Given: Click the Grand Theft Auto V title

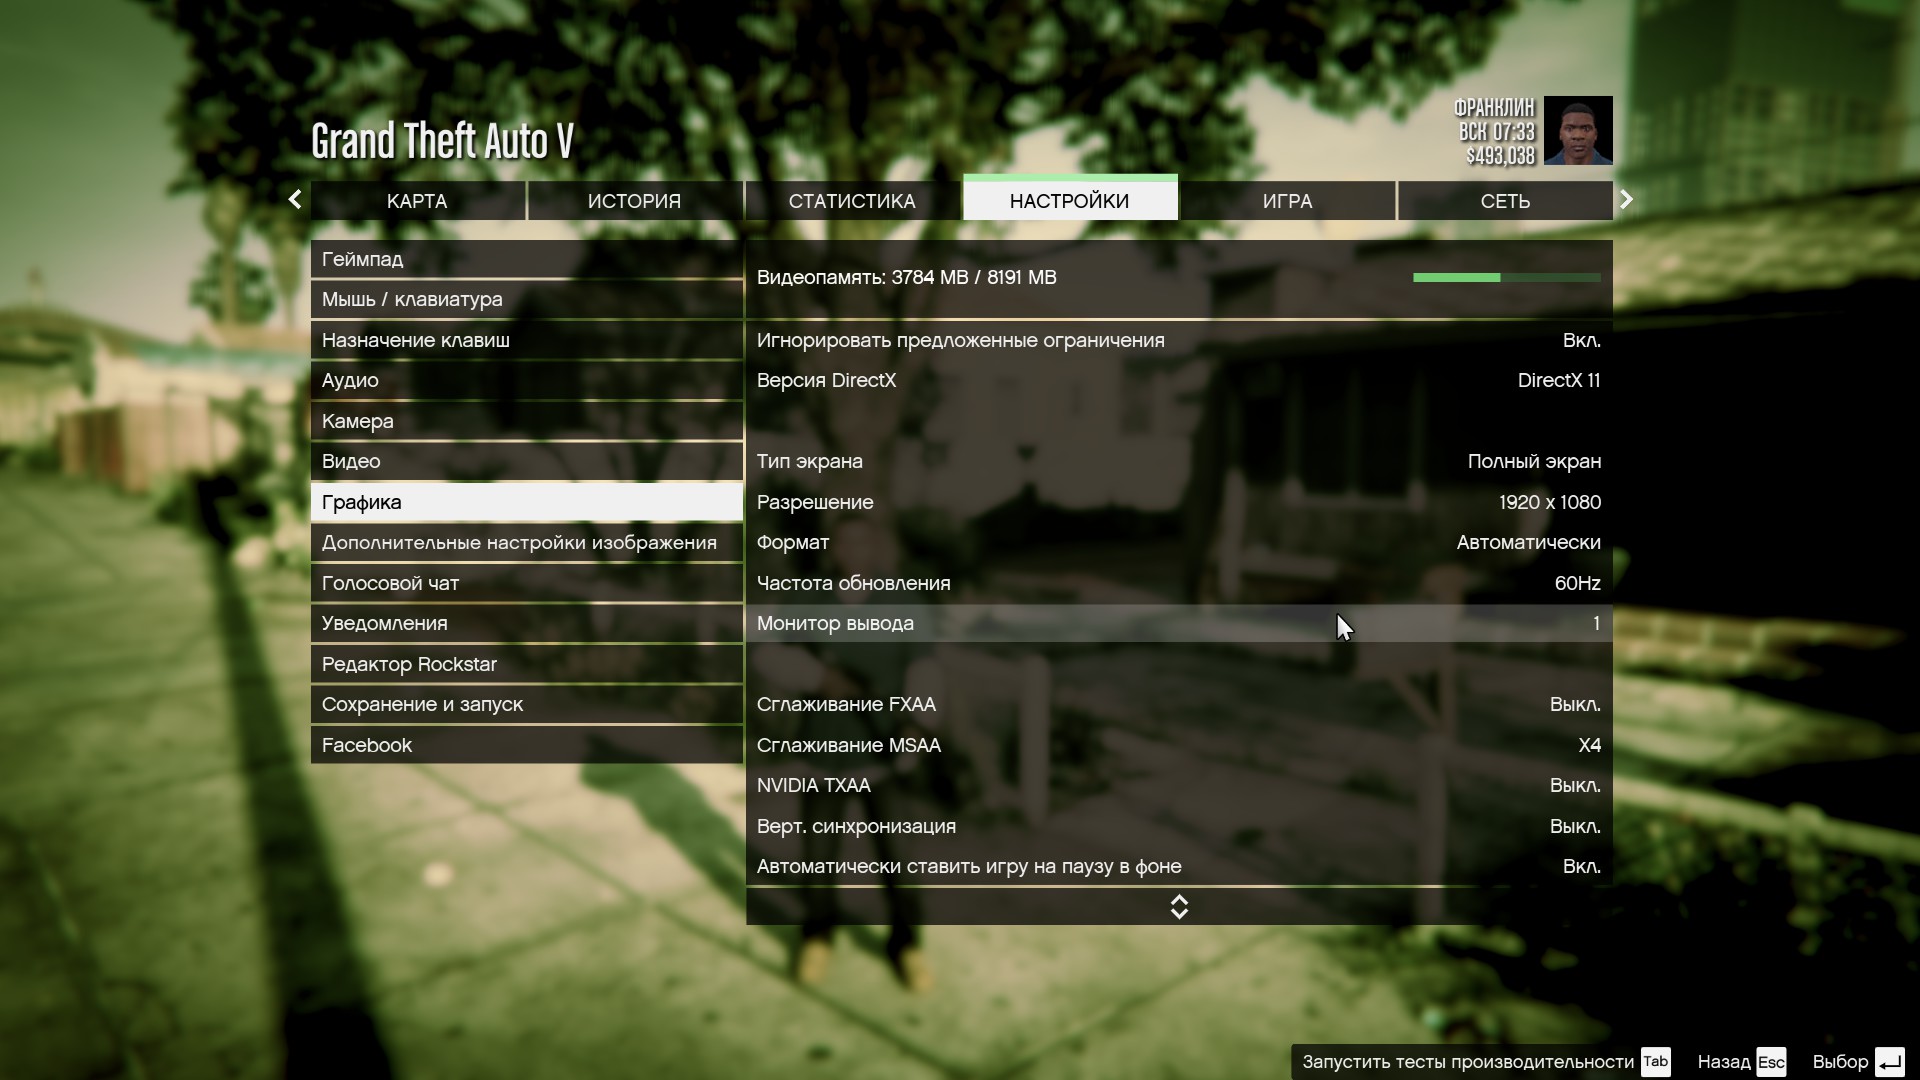Looking at the screenshot, I should pyautogui.click(x=442, y=140).
